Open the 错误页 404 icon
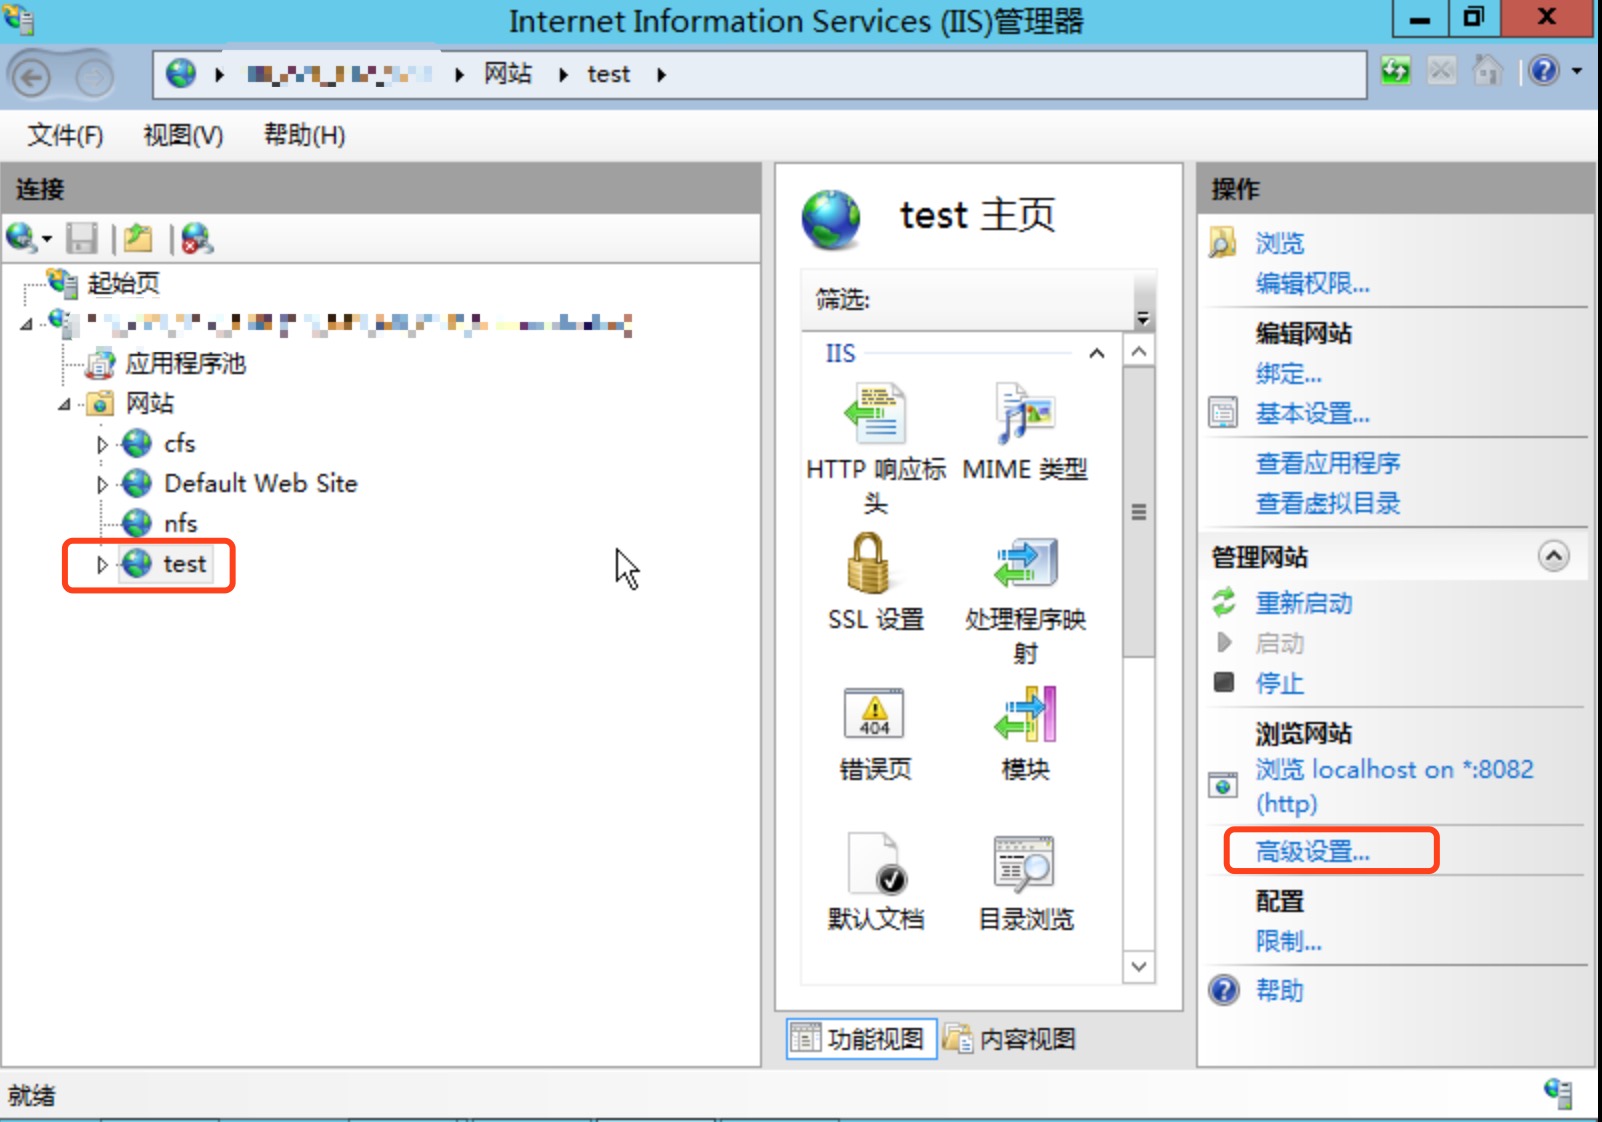The height and width of the screenshot is (1122, 1602). [874, 713]
